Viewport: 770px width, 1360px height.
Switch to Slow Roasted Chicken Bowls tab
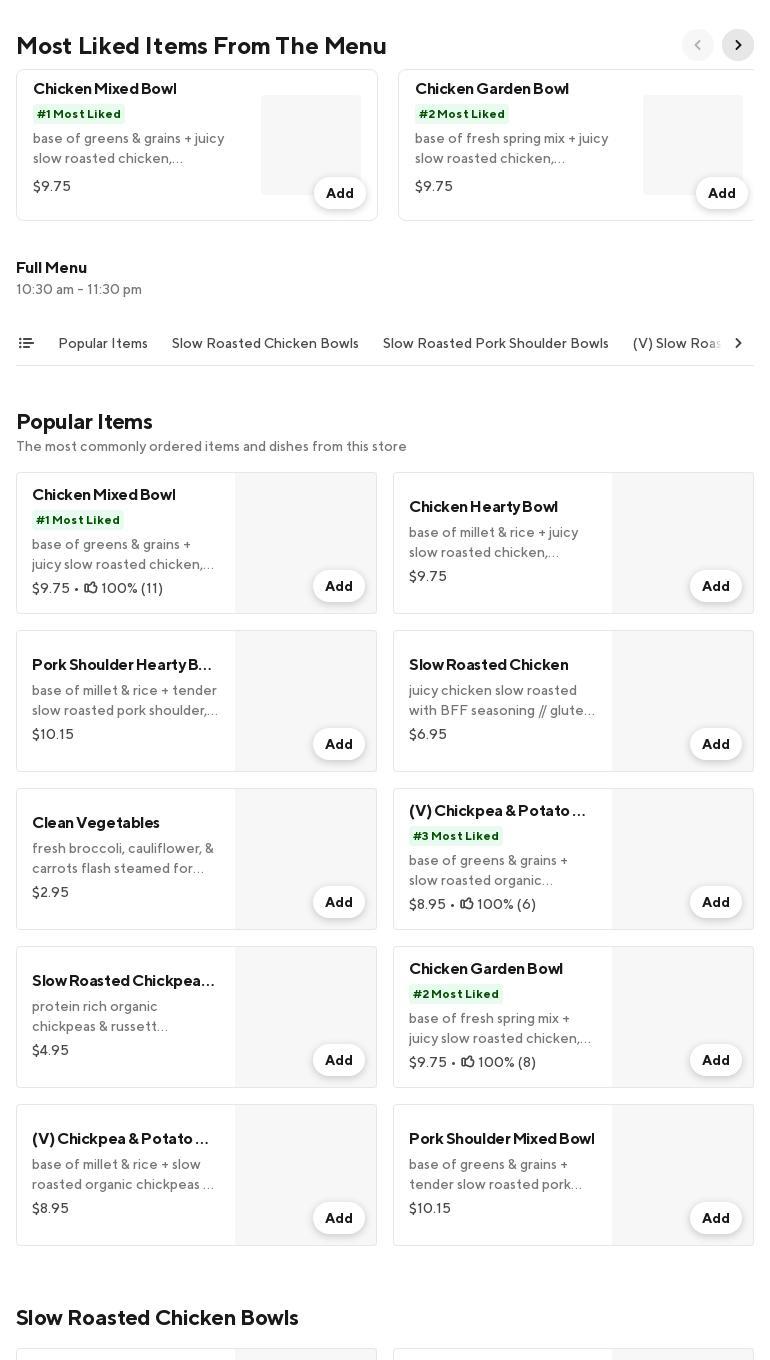(x=265, y=343)
